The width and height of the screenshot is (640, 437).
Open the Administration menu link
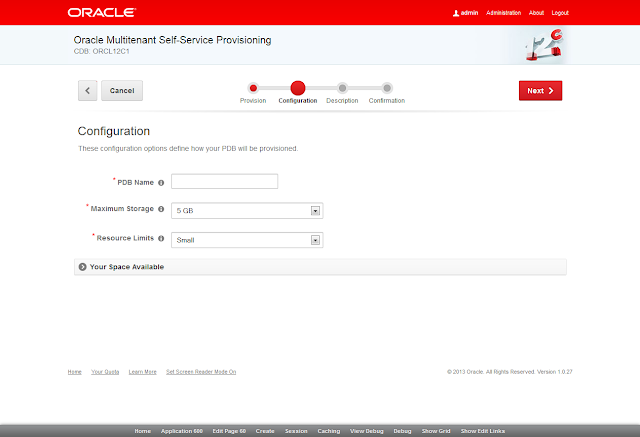click(503, 13)
